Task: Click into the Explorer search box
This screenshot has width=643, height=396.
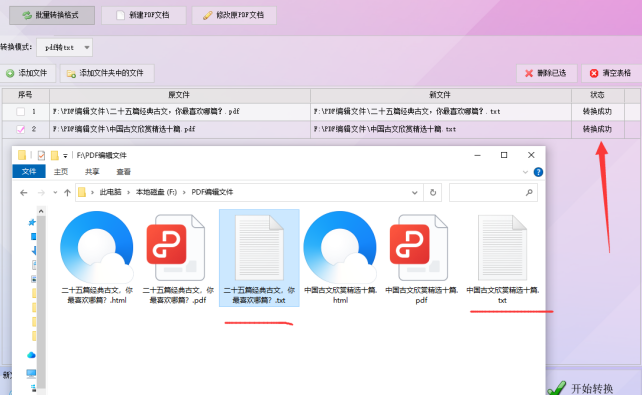Action: tap(486, 193)
